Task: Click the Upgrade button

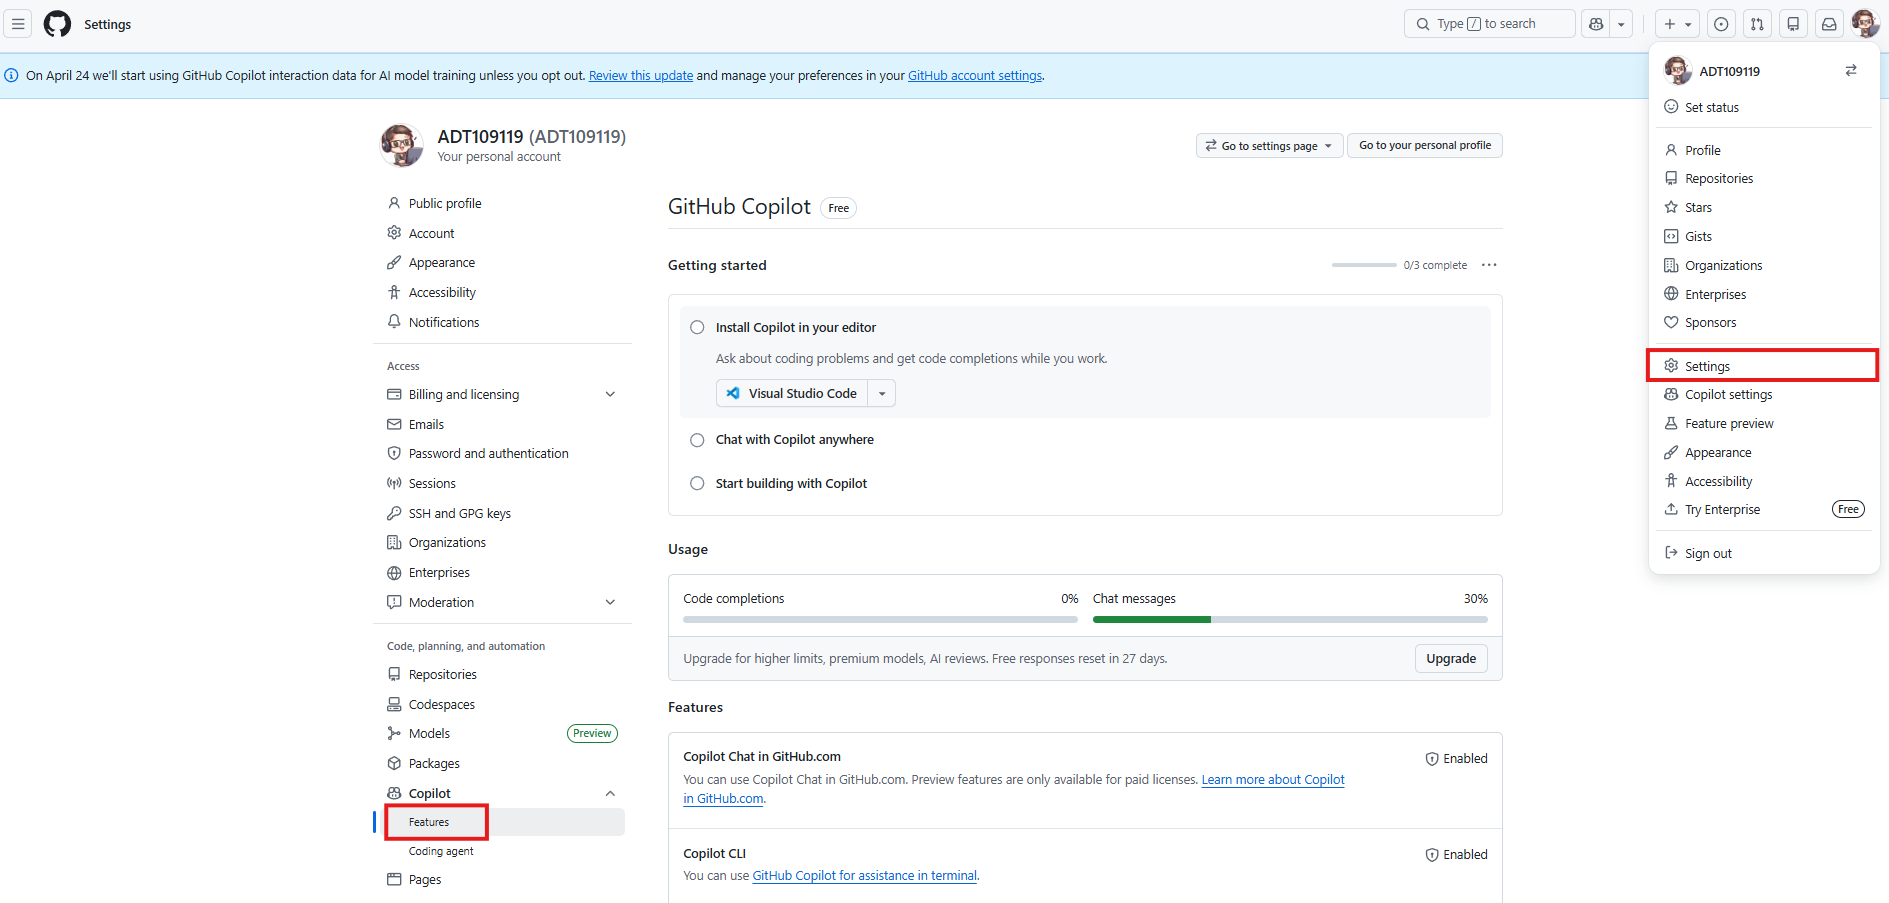Action: click(1451, 658)
